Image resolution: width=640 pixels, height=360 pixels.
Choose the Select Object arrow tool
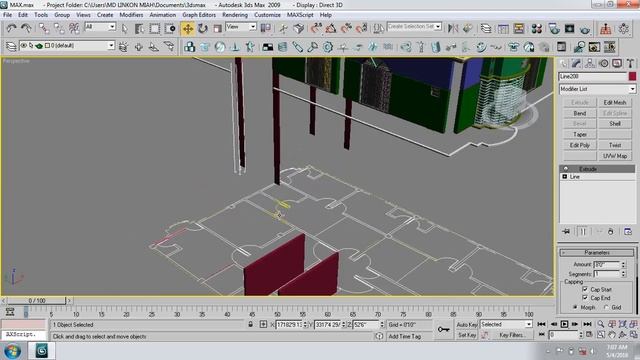click(124, 28)
